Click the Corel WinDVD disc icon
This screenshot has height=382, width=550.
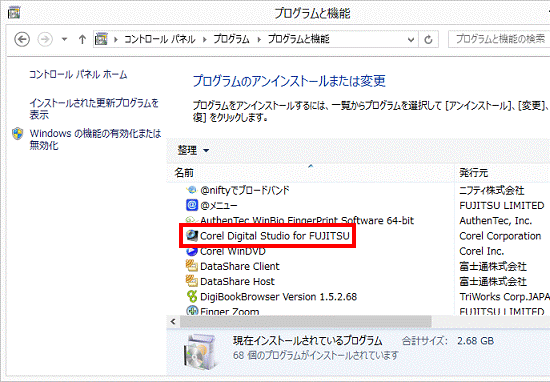(x=192, y=251)
